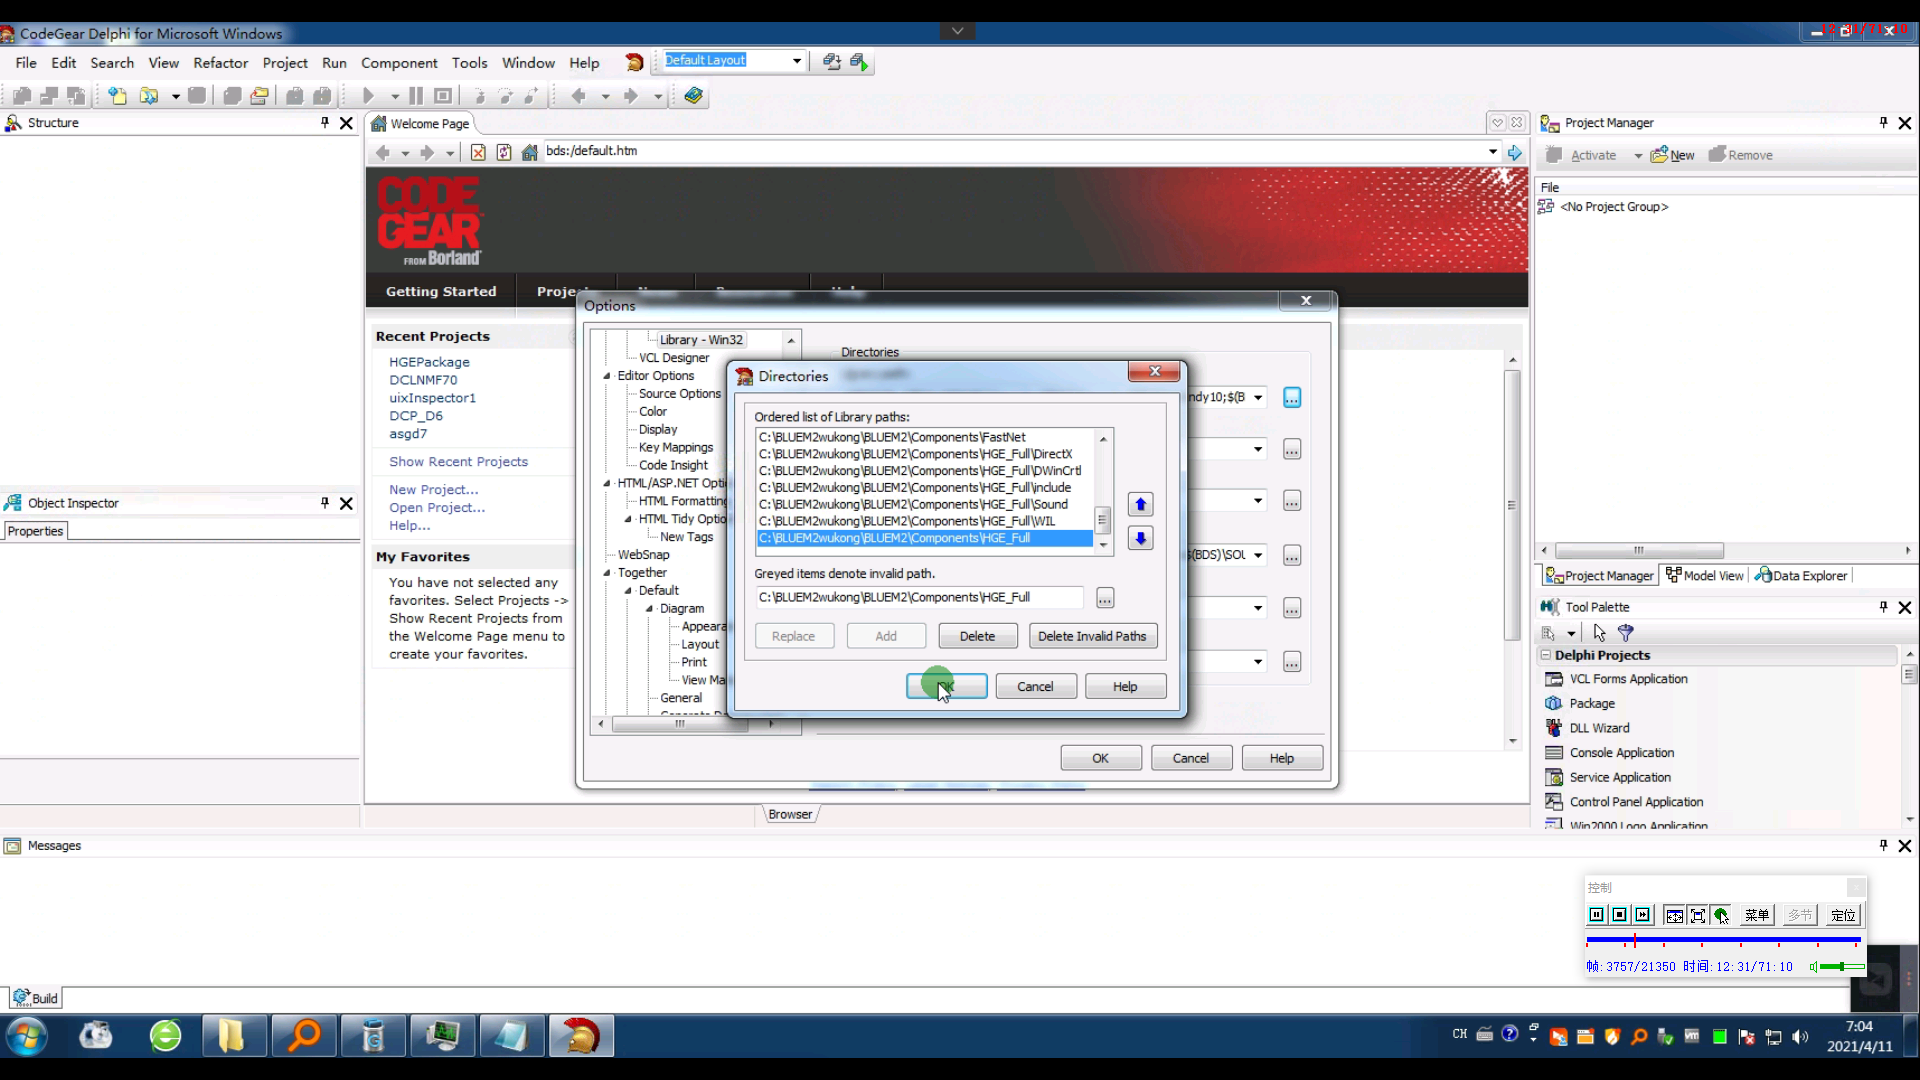The image size is (1920, 1080).
Task: Click Cancel in the Options dialog
Action: [x=1190, y=758]
